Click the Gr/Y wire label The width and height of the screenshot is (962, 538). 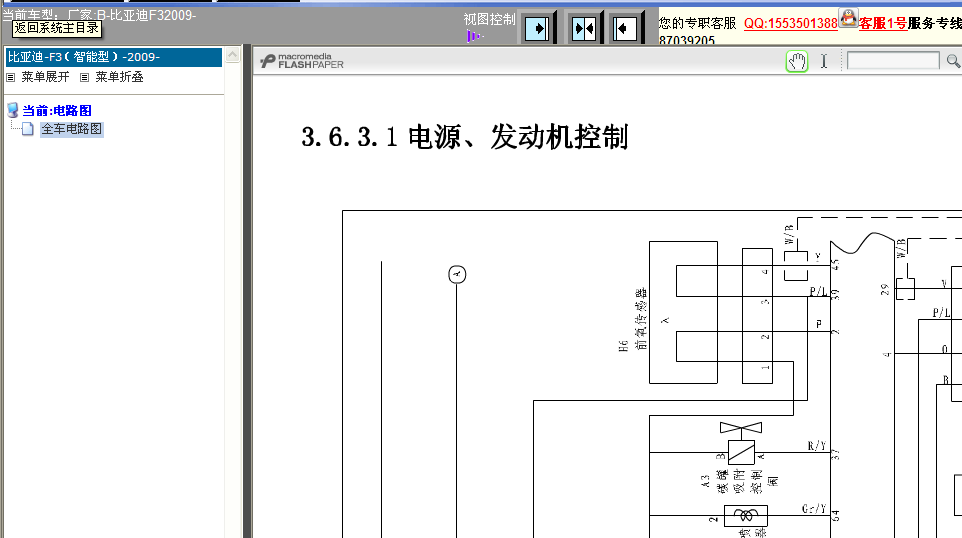814,509
